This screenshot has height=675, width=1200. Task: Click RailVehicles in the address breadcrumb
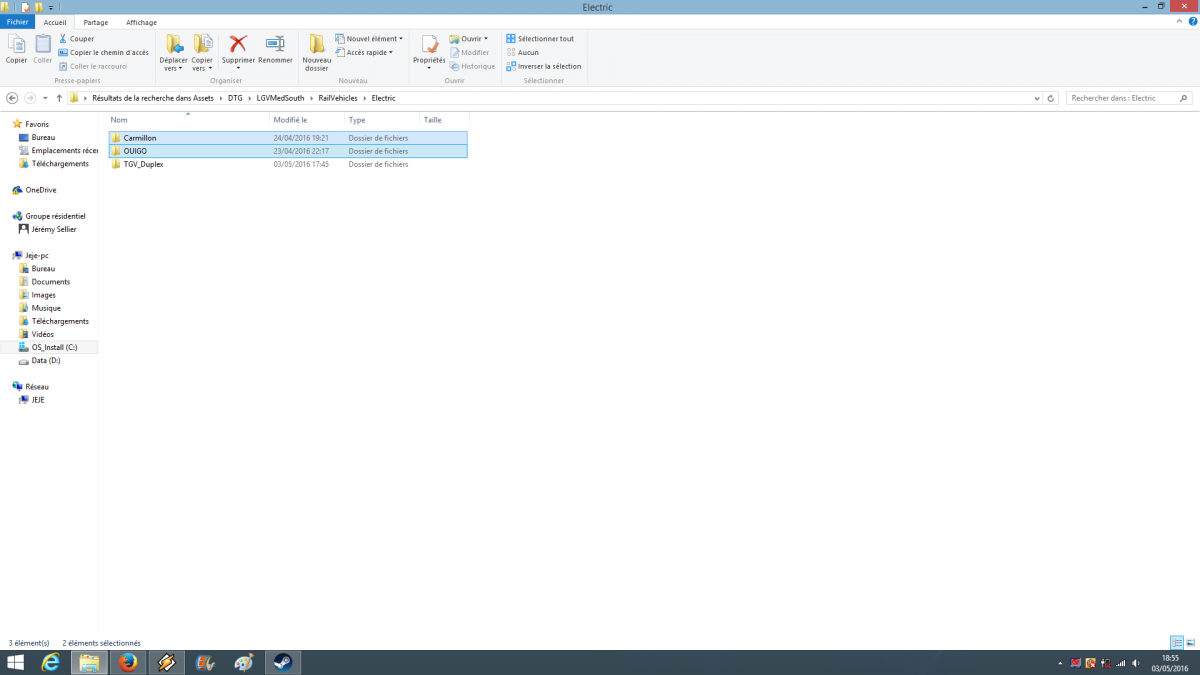(x=338, y=98)
